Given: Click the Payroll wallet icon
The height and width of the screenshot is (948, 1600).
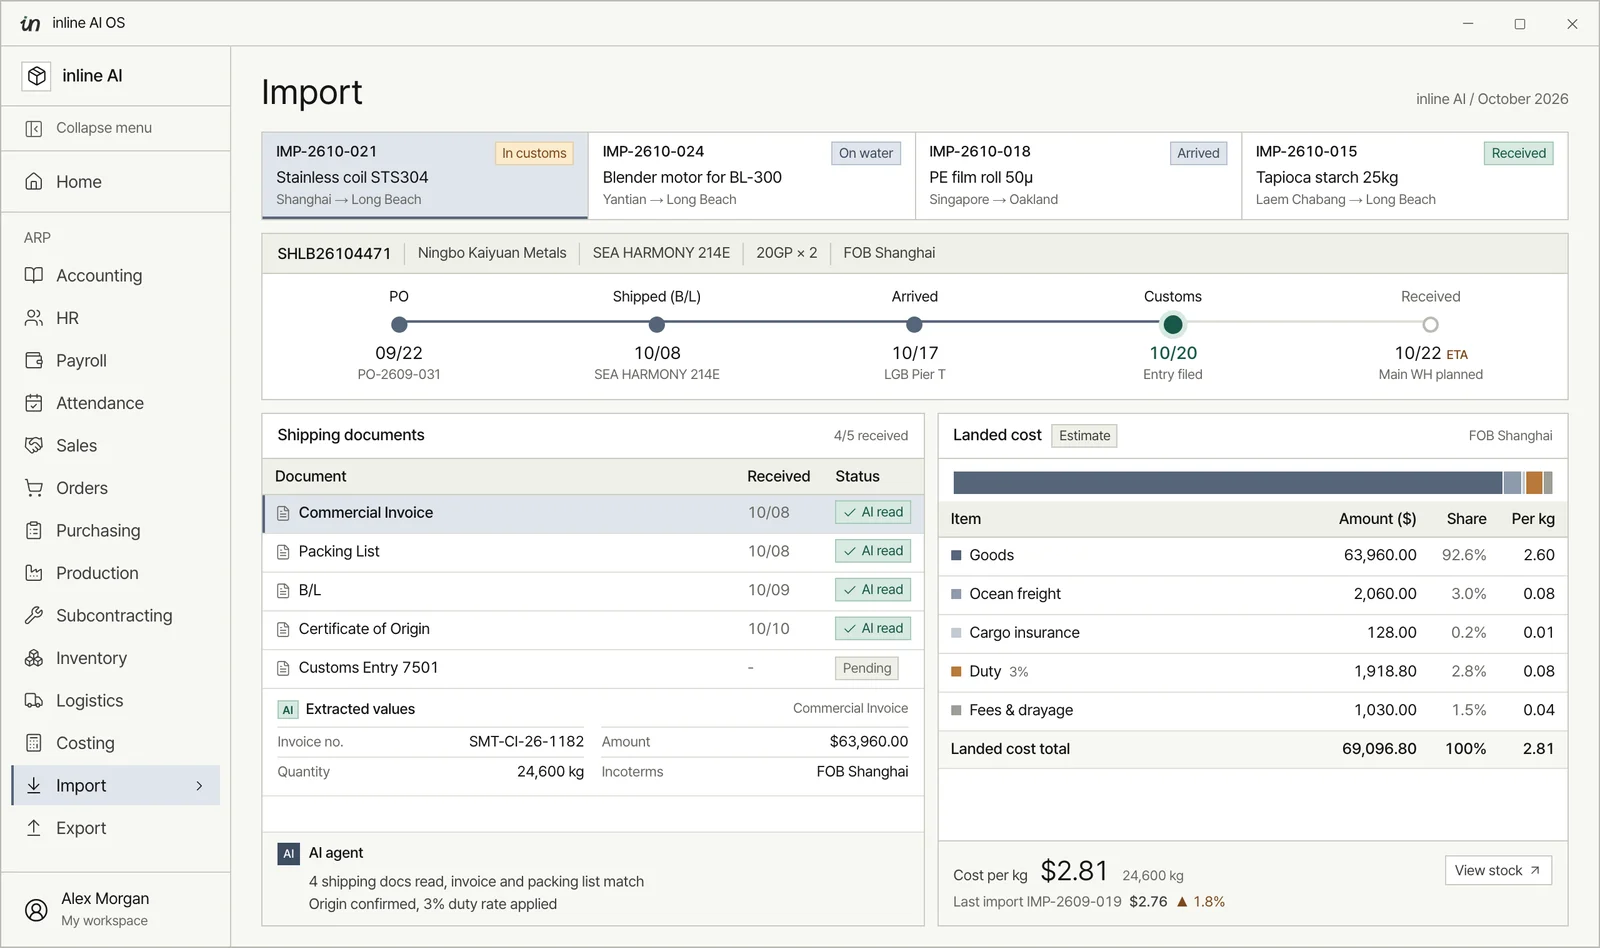Looking at the screenshot, I should [34, 360].
